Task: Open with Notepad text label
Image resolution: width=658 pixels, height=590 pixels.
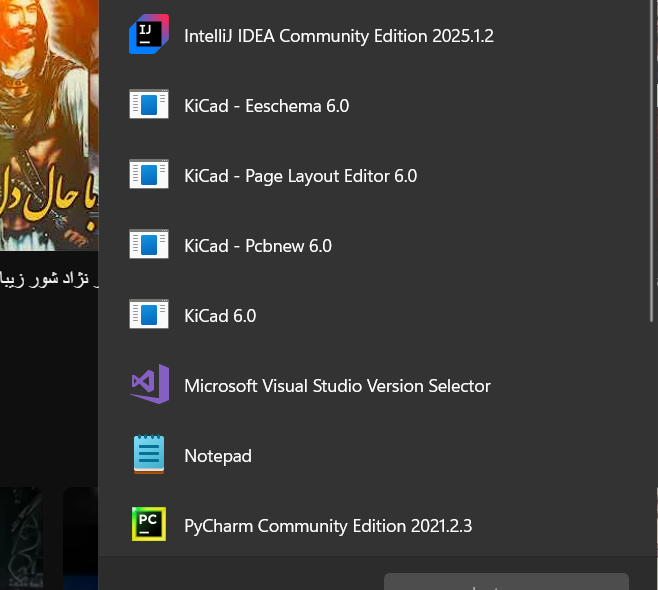Action: click(217, 456)
